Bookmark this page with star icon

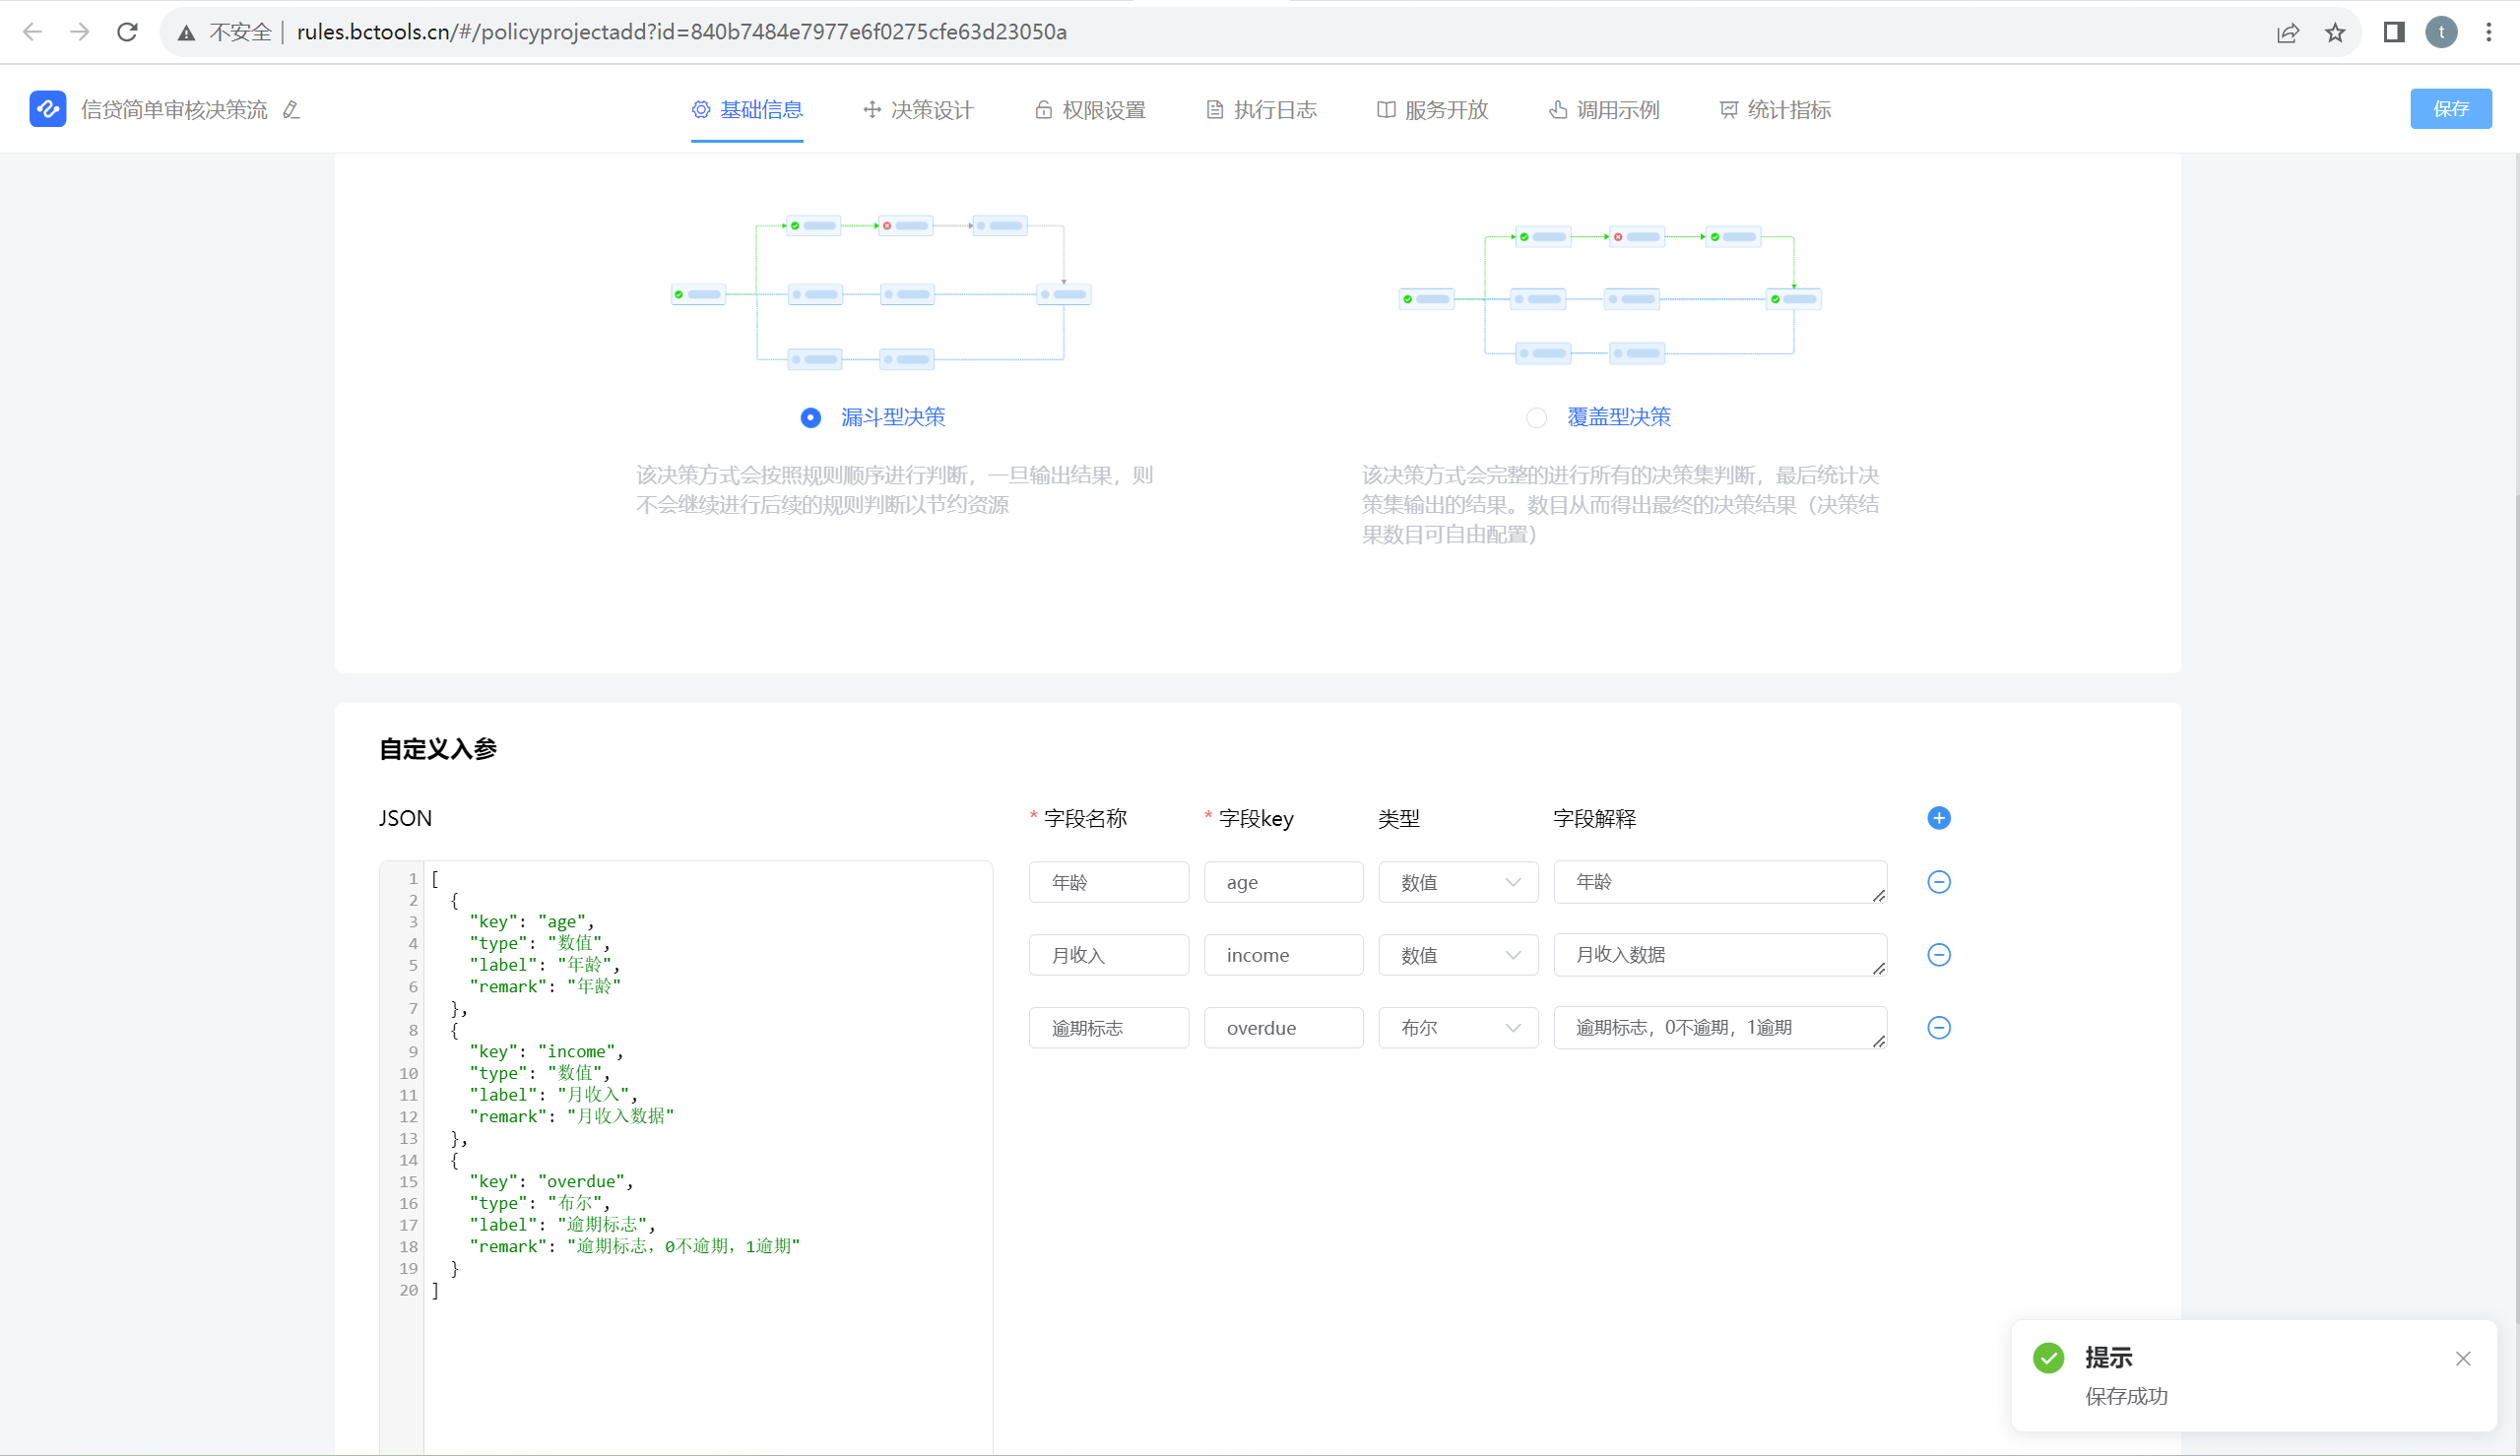(x=2335, y=33)
